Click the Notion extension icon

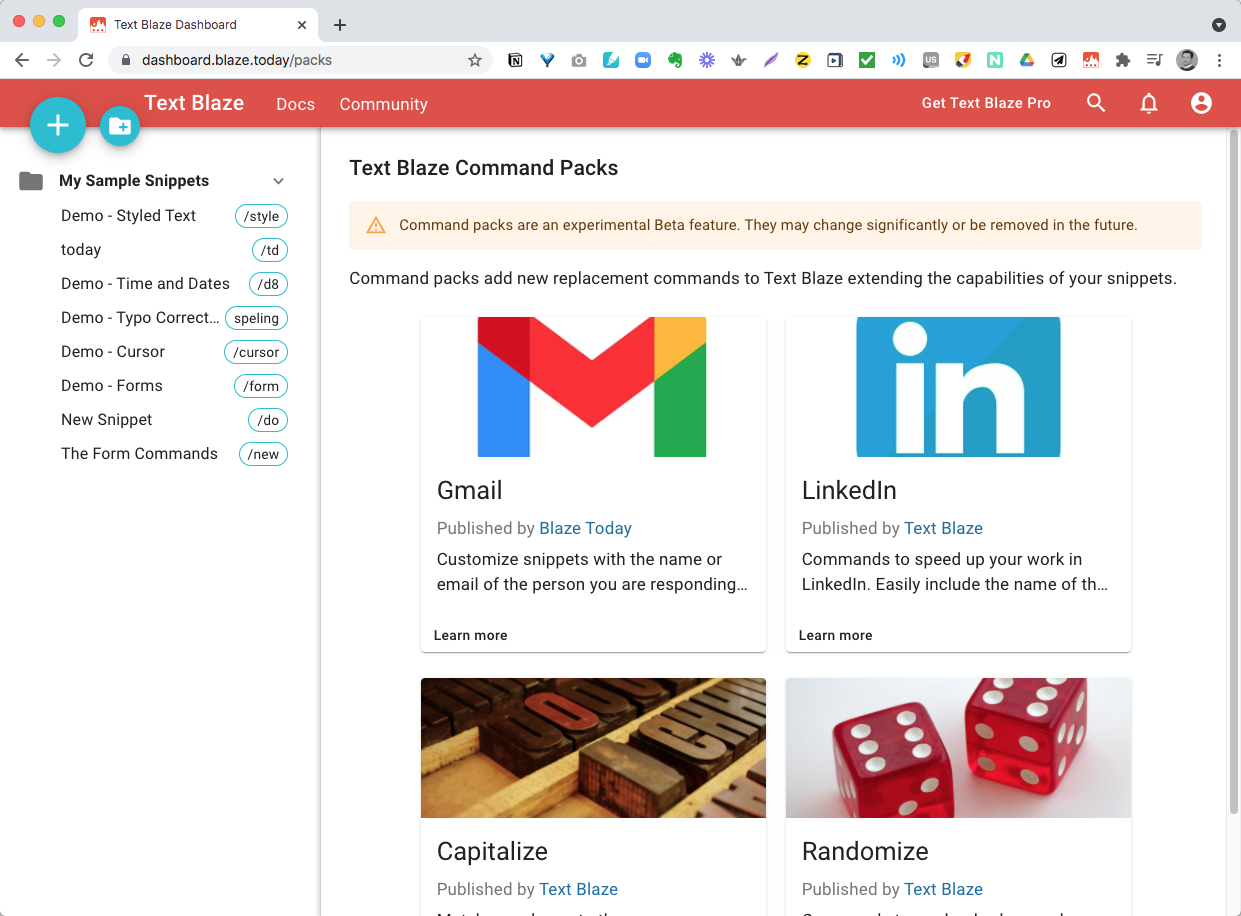pyautogui.click(x=515, y=60)
